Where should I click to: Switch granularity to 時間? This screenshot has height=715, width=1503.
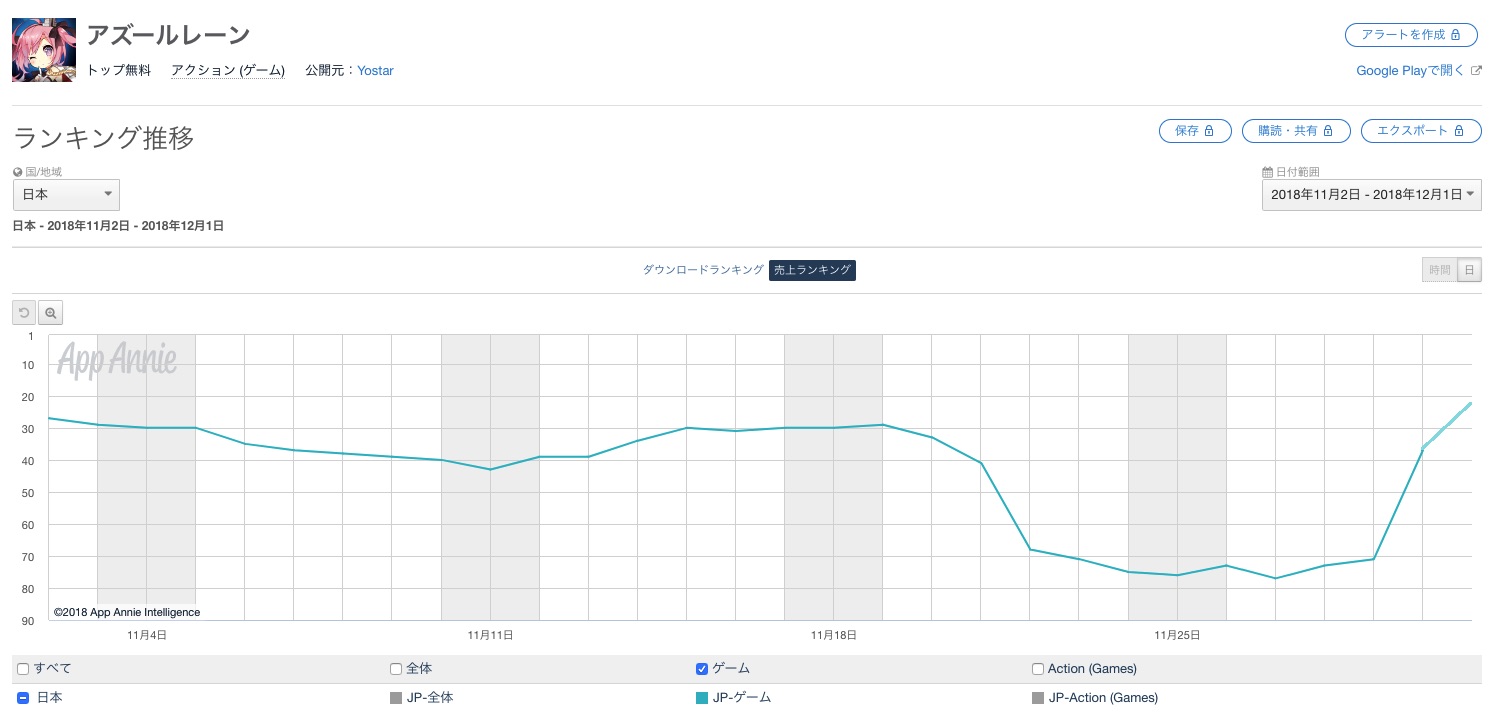[1439, 270]
